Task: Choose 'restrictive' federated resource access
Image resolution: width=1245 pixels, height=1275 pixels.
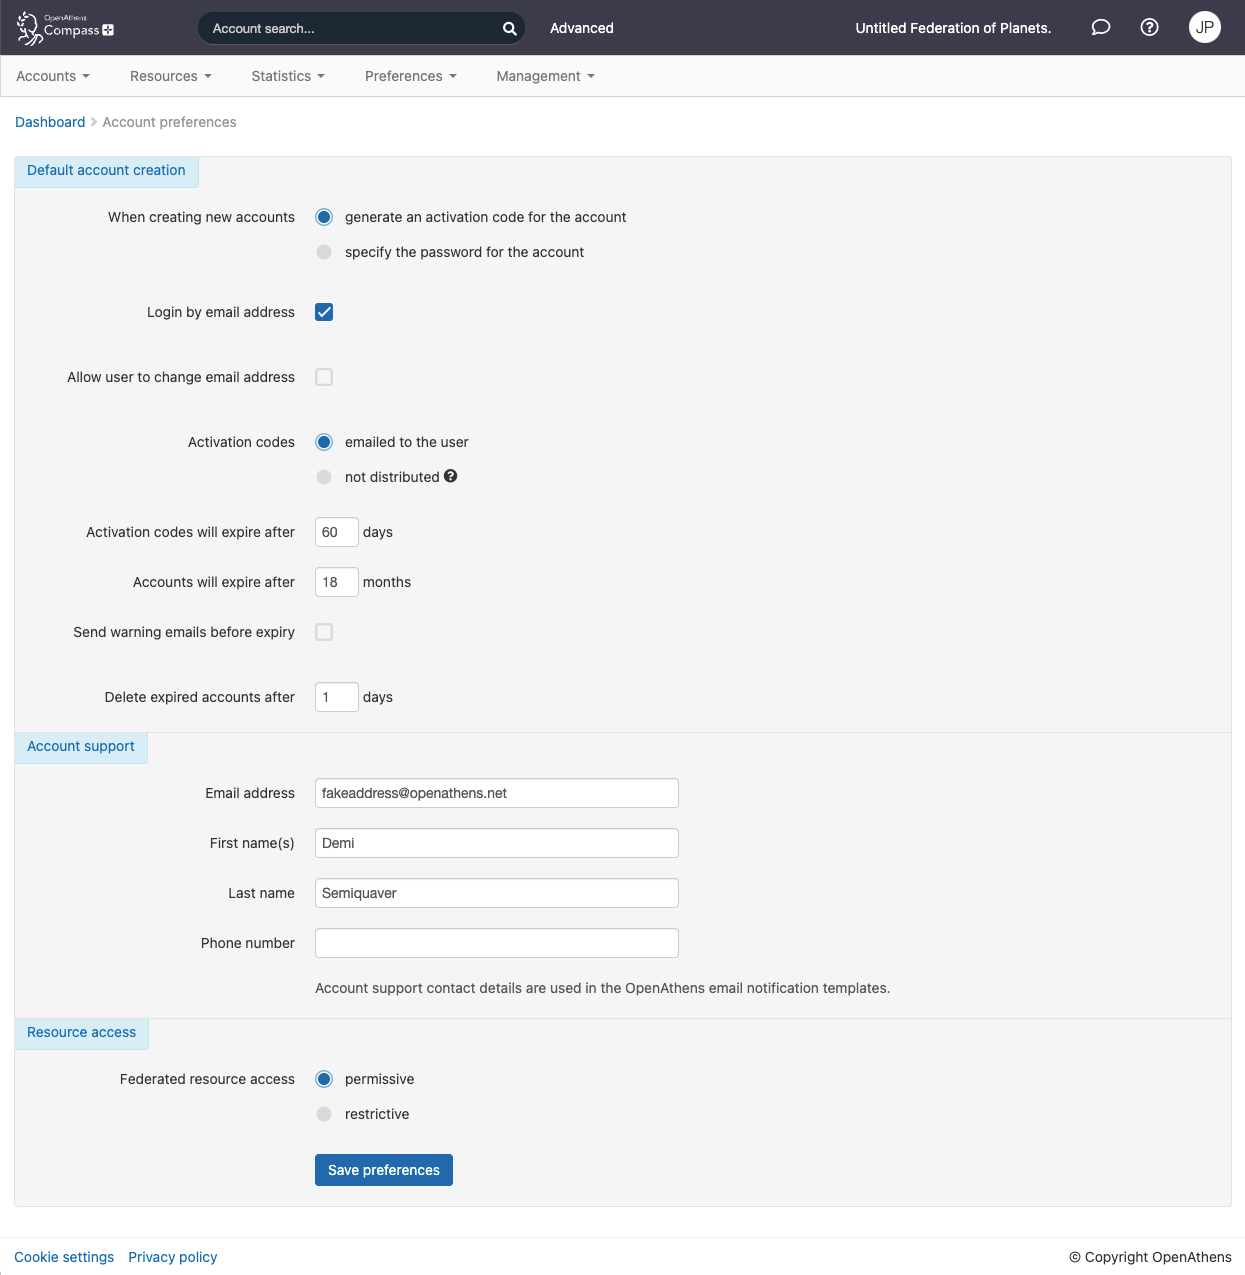Action: click(324, 1114)
